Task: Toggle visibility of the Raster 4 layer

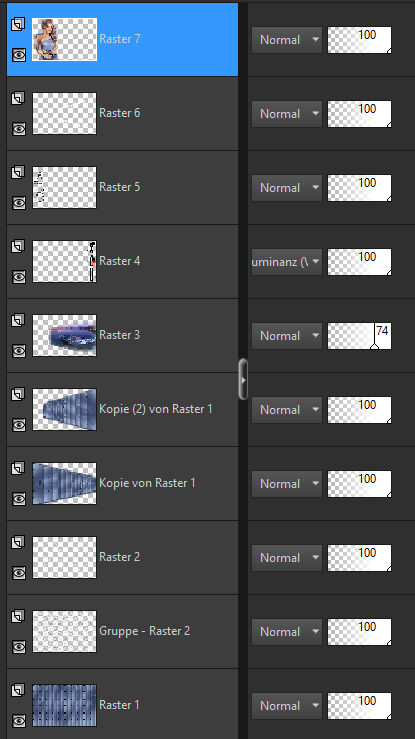Action: (19, 277)
